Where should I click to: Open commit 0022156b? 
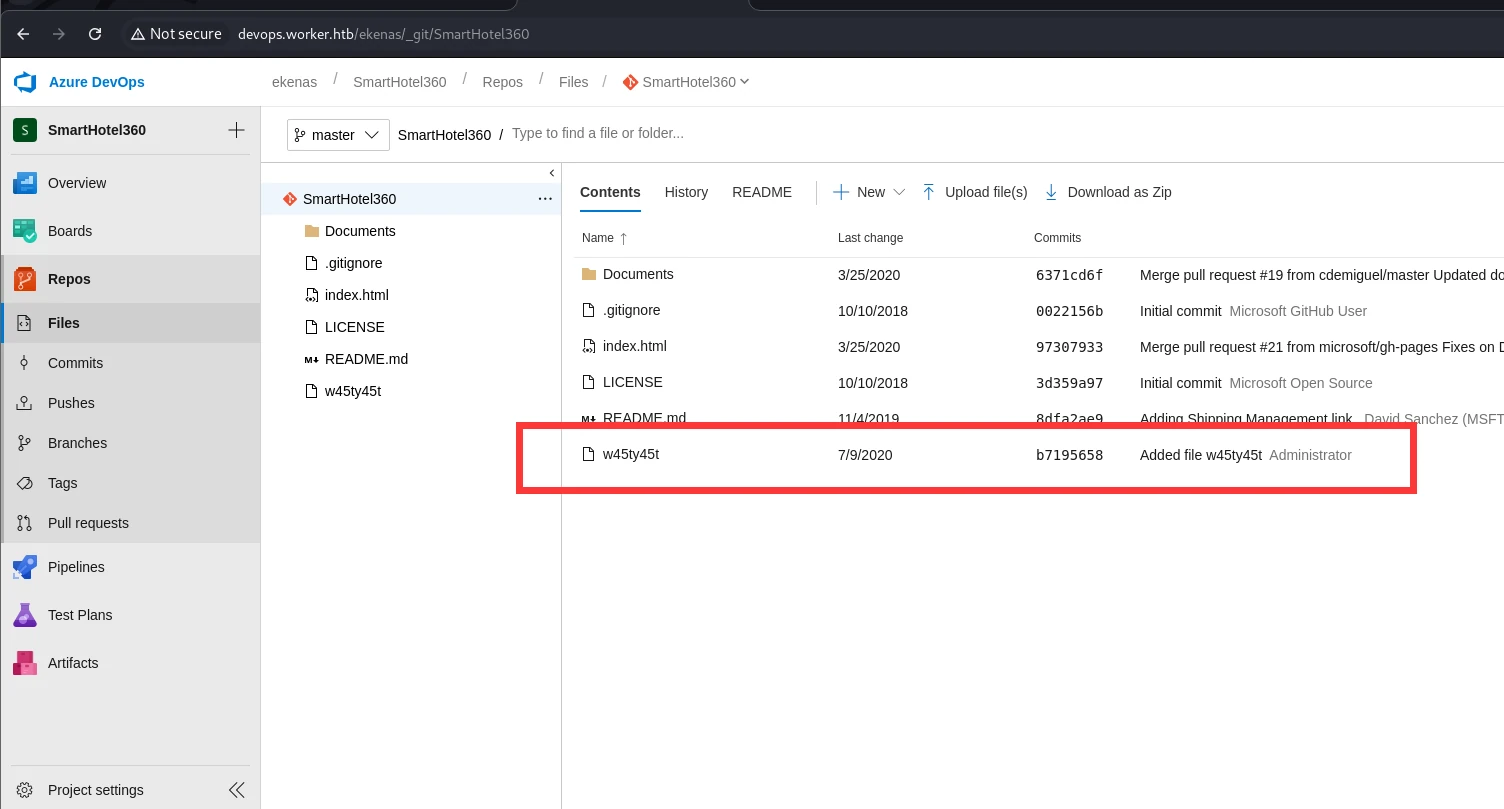(x=1069, y=311)
